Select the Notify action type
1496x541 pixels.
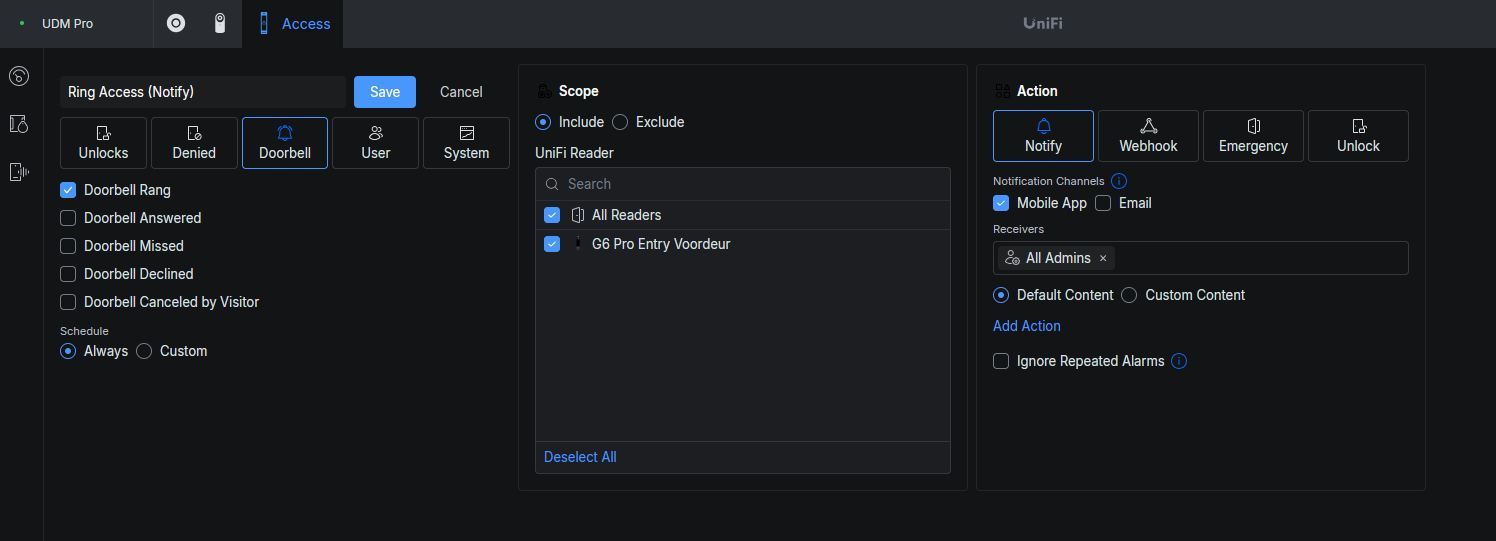(x=1043, y=136)
